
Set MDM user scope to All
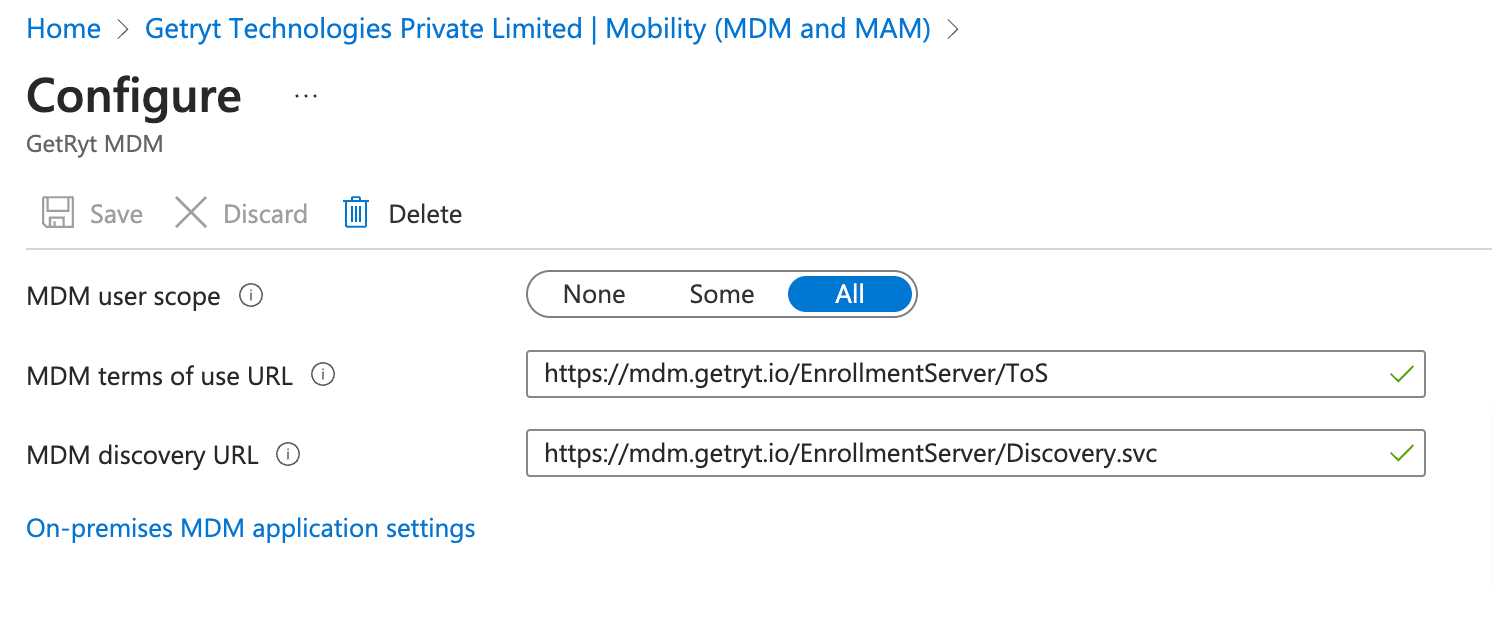pyautogui.click(x=850, y=294)
